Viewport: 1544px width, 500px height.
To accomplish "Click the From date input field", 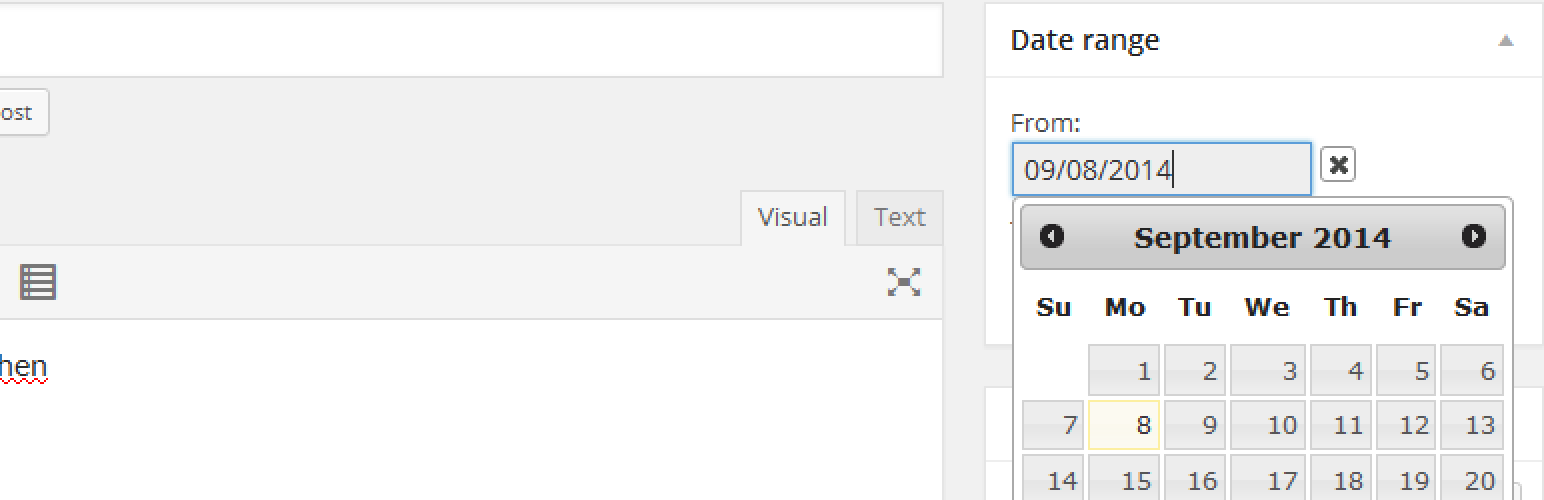I will pos(1160,169).
